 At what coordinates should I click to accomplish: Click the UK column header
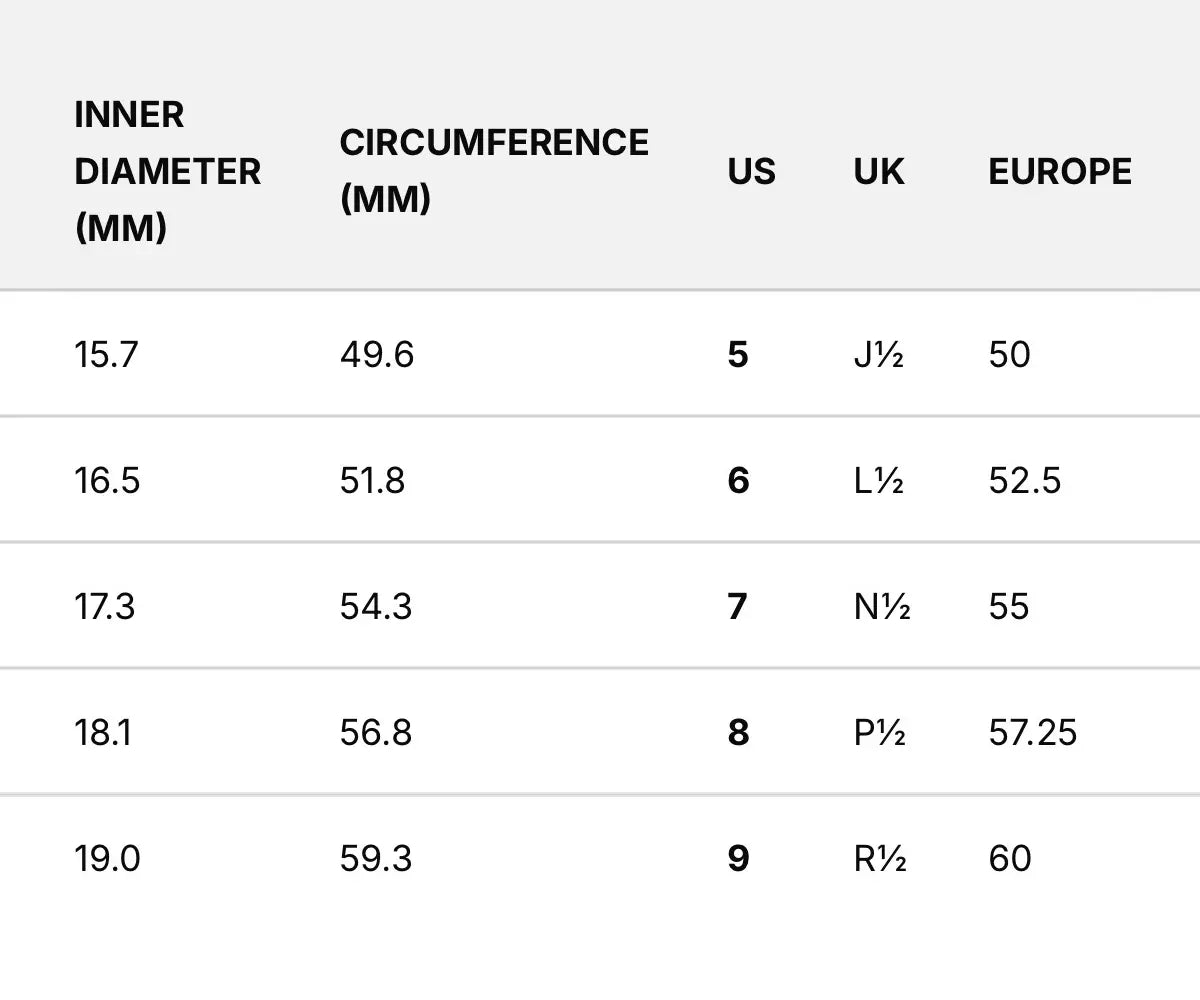point(879,172)
